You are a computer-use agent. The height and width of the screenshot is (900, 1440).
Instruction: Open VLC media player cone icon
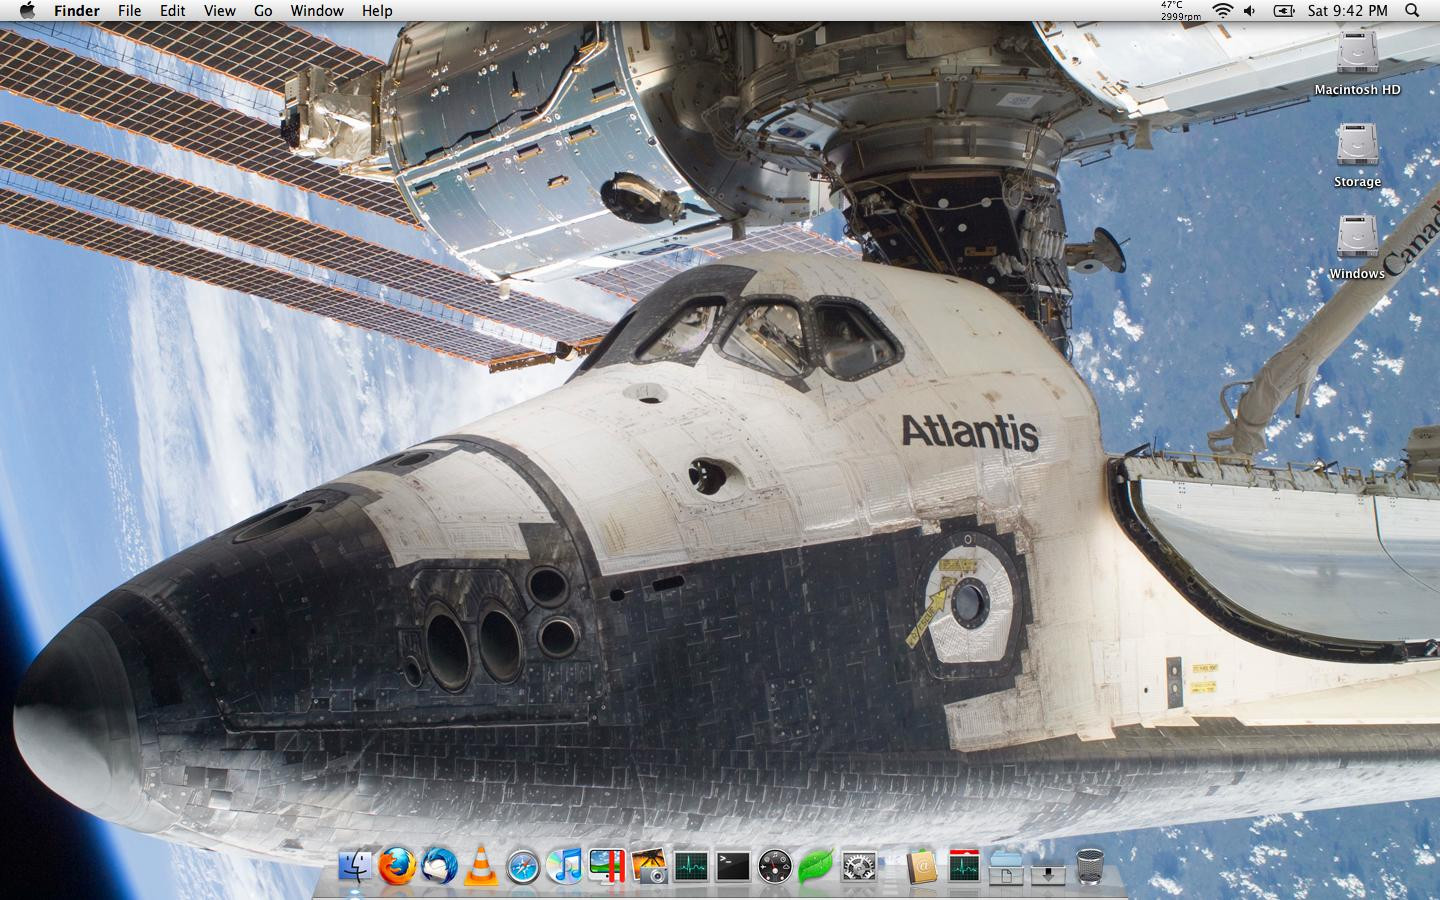(x=481, y=866)
